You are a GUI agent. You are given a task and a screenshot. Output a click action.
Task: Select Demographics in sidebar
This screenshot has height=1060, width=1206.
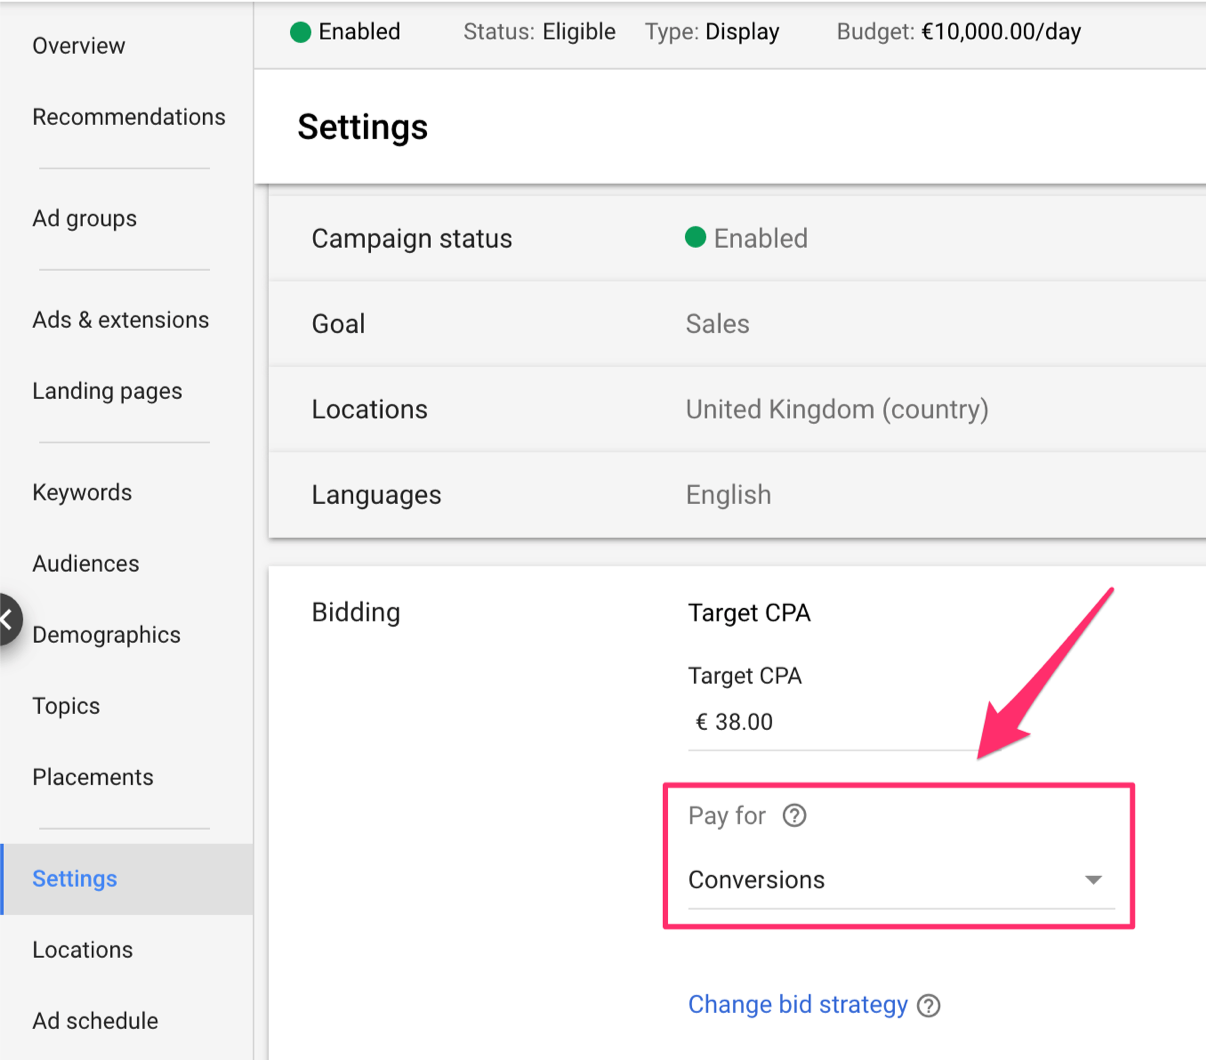pyautogui.click(x=107, y=635)
